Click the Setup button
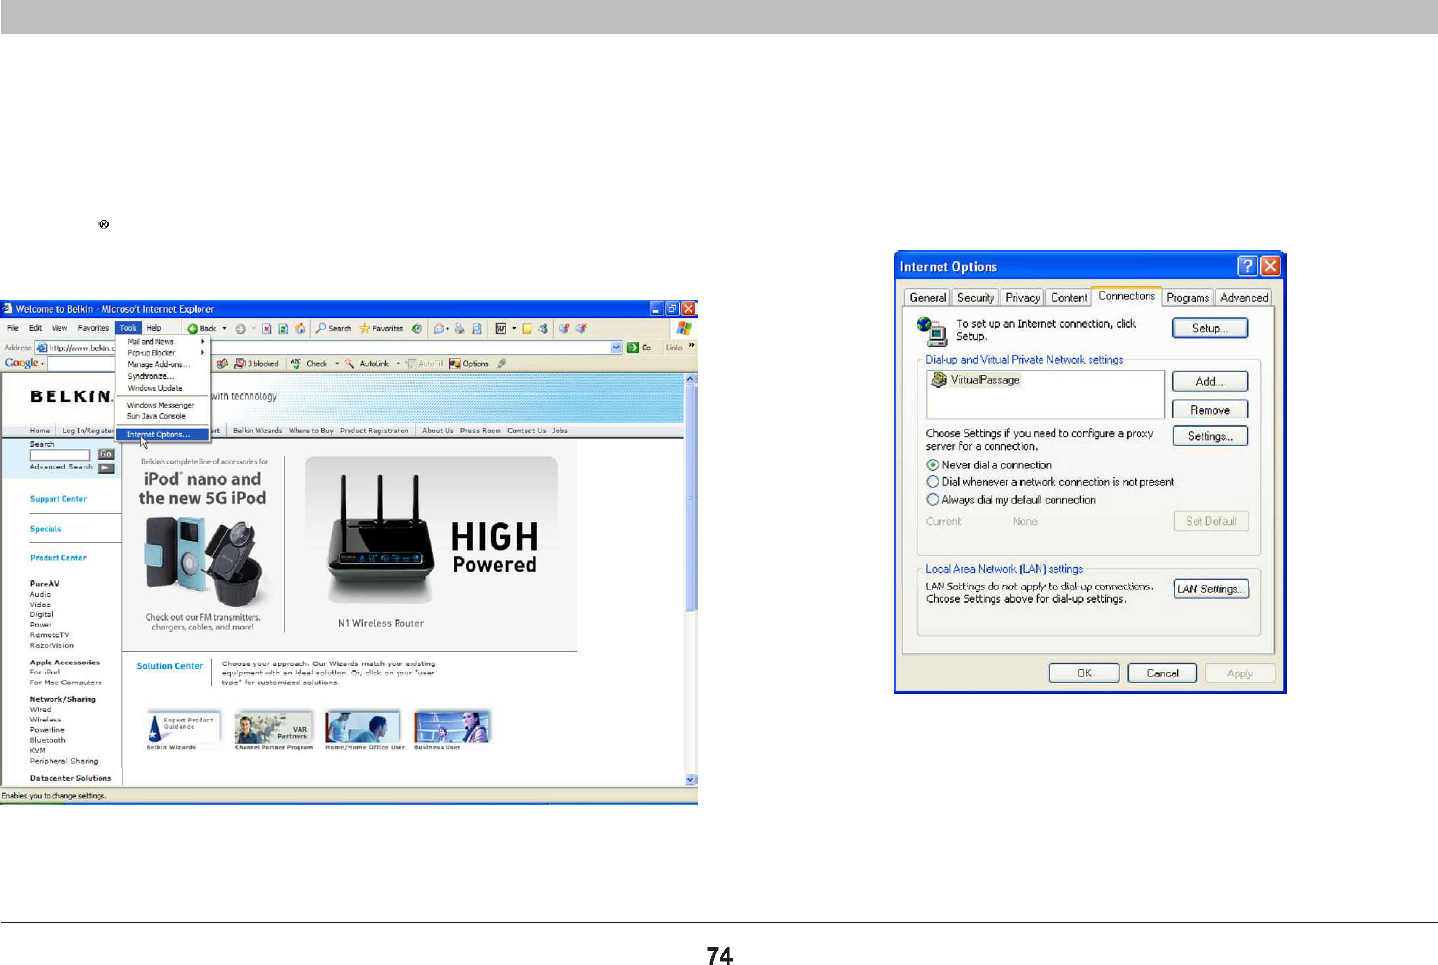Viewport: 1438px width, 965px height. pos(1210,328)
